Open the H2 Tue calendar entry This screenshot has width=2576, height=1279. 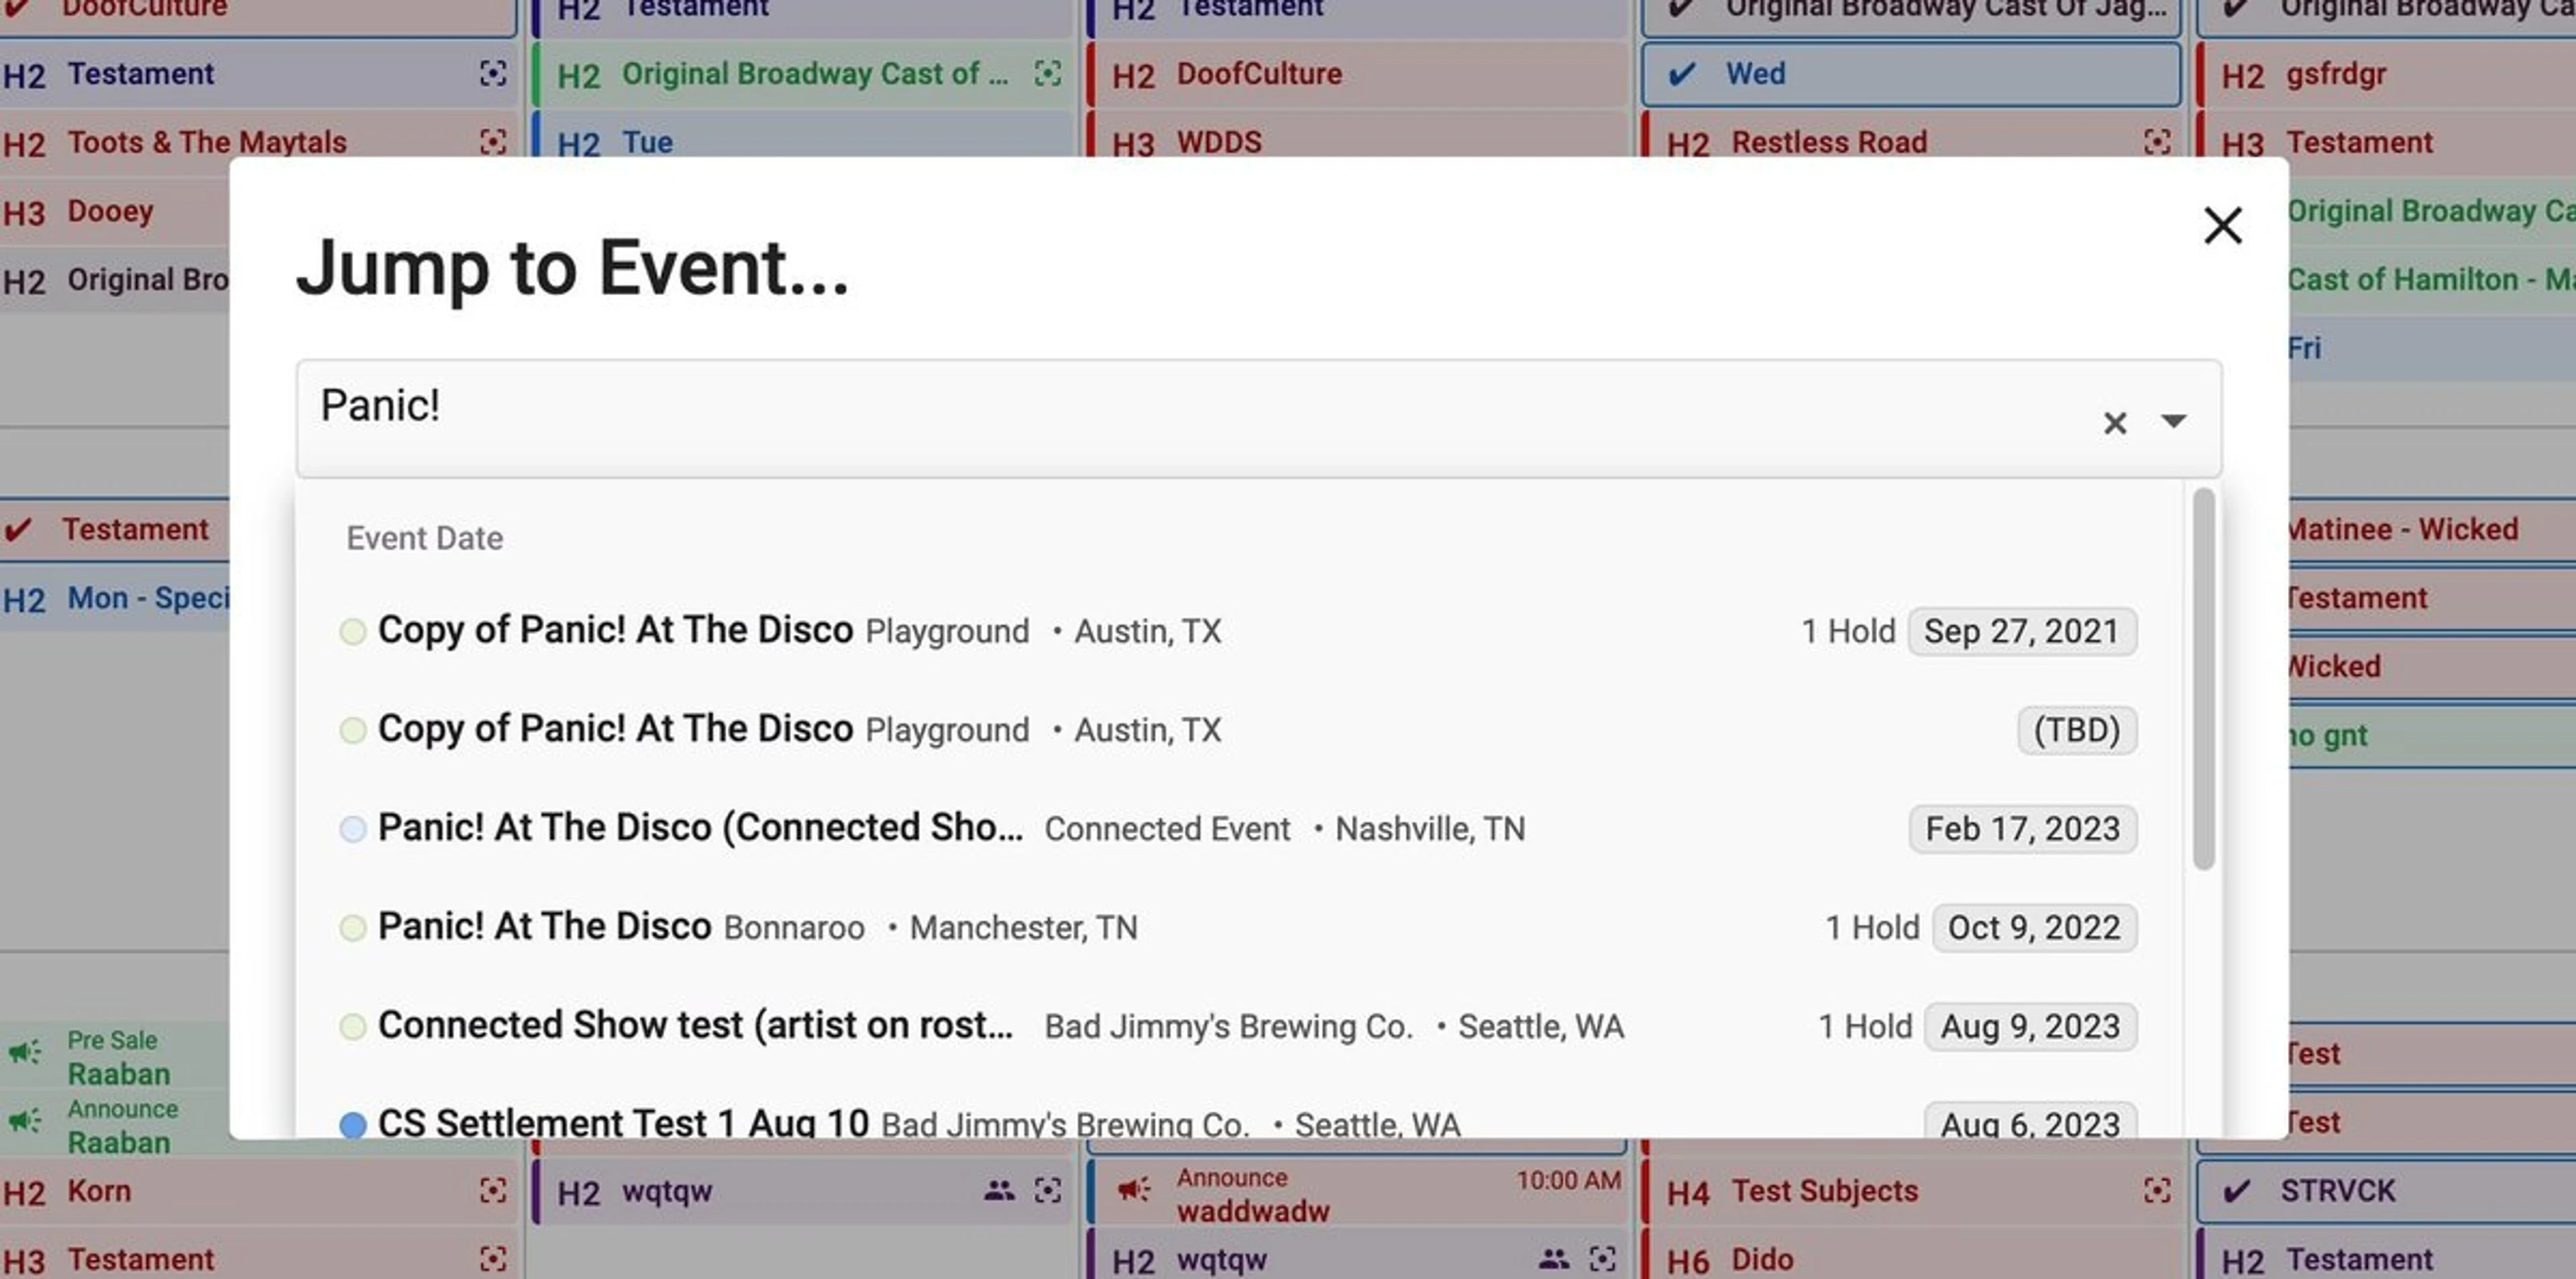pos(802,134)
